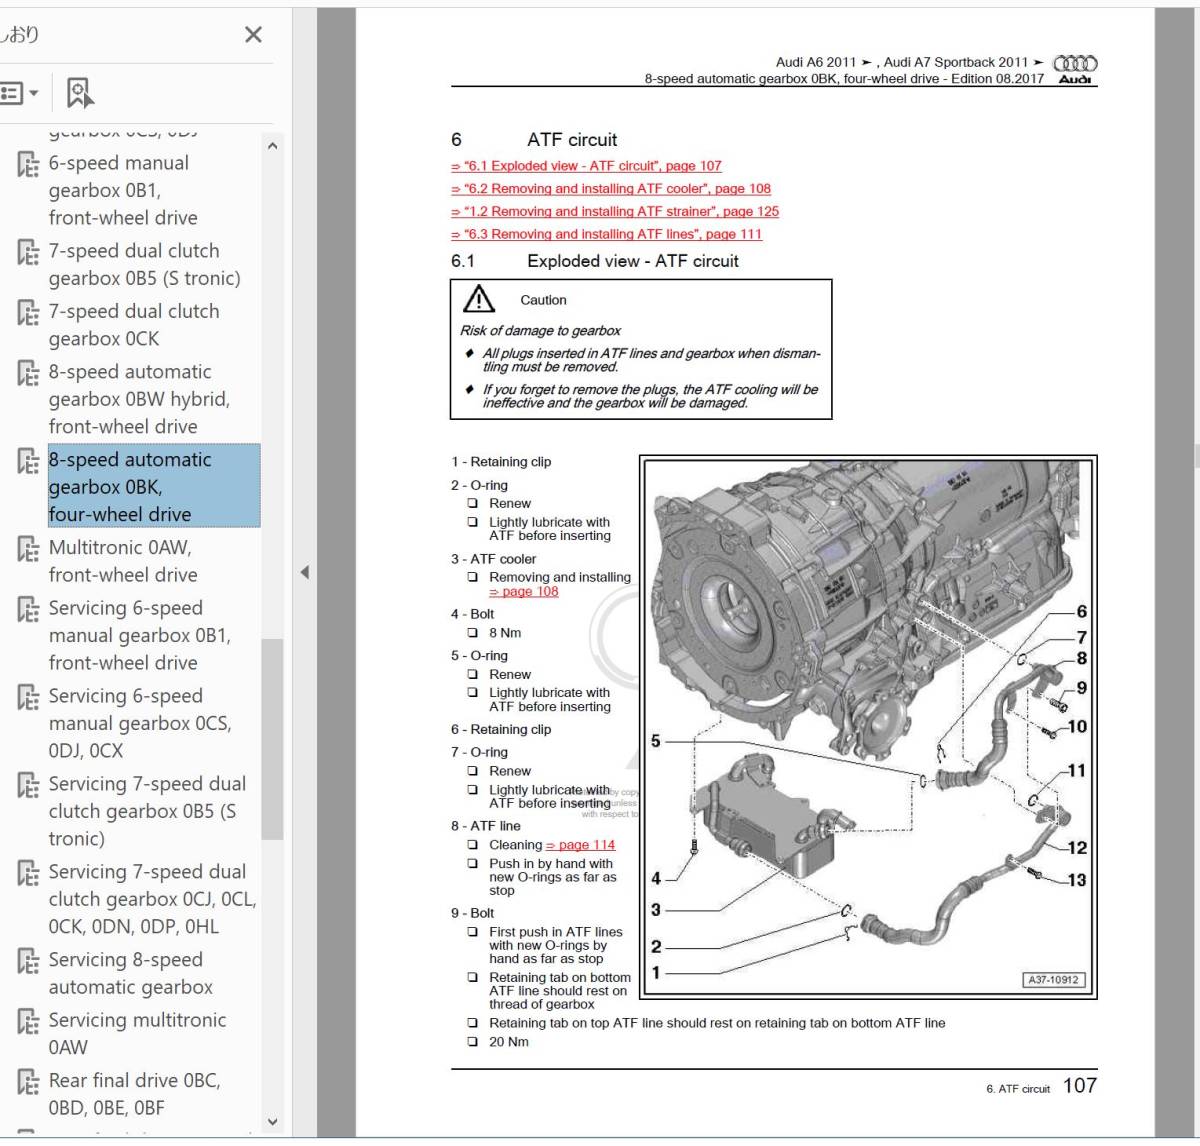Screen dimensions: 1200x1146
Task: Click bookmark icon beside 6-speed manual gearbox 0B1
Action: coord(28,164)
